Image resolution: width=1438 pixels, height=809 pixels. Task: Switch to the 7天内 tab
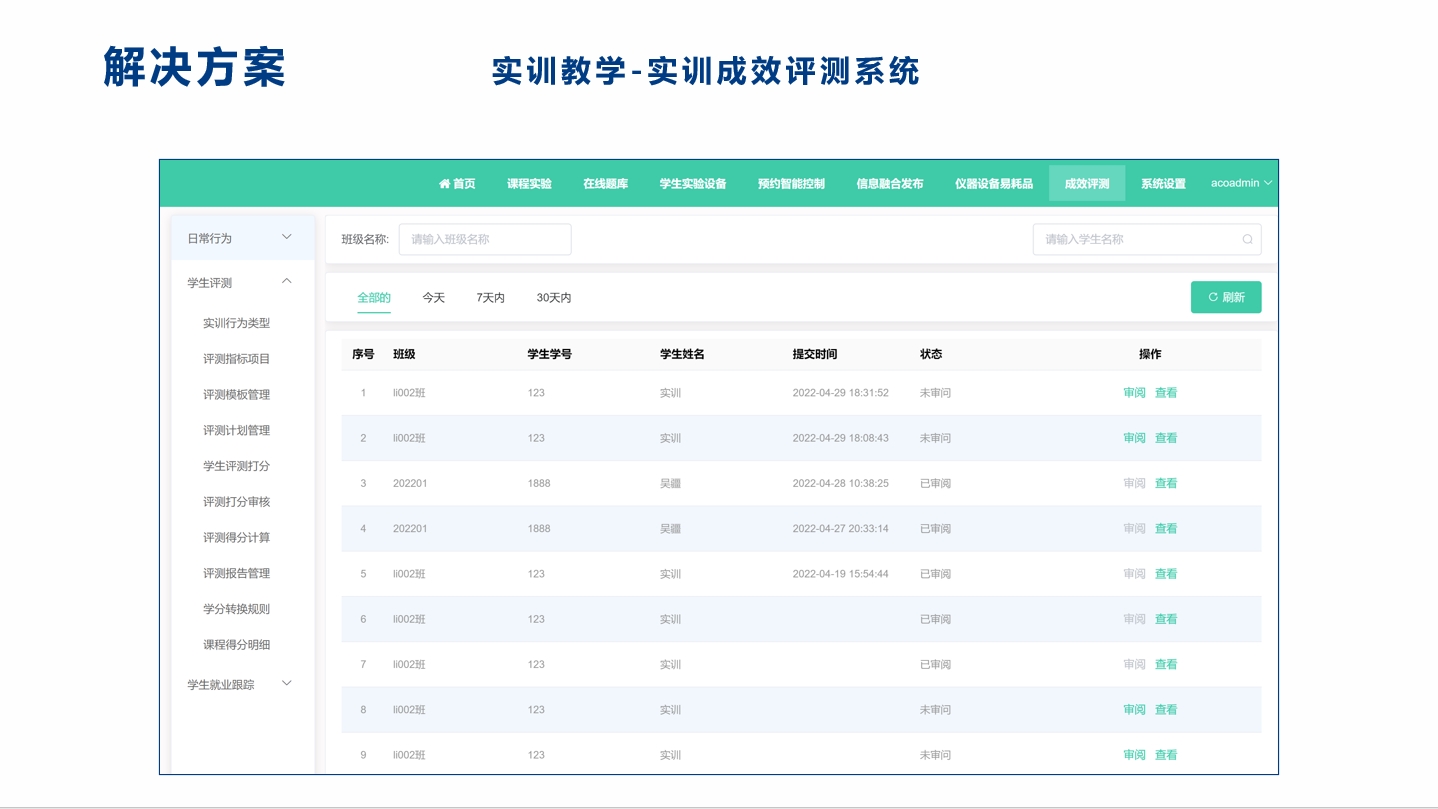click(x=491, y=298)
